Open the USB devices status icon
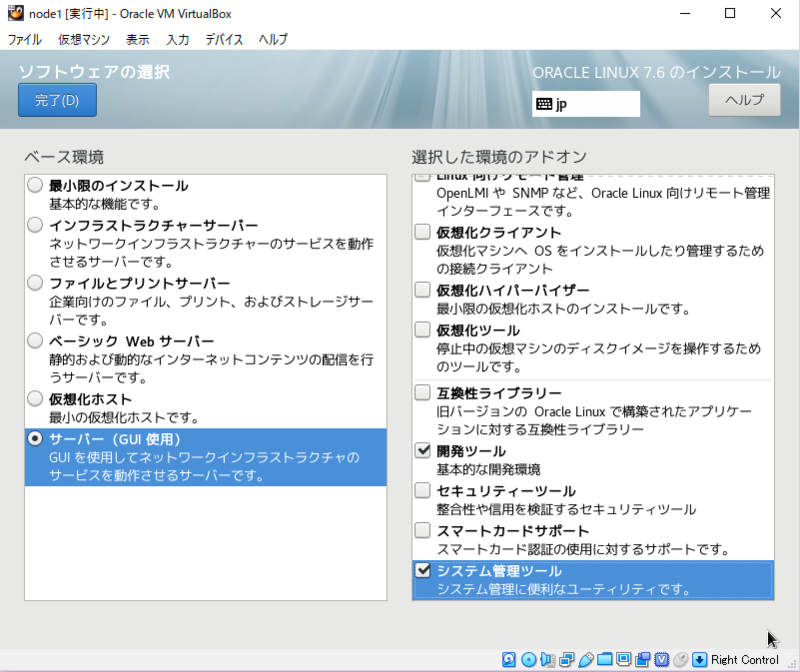 point(586,660)
